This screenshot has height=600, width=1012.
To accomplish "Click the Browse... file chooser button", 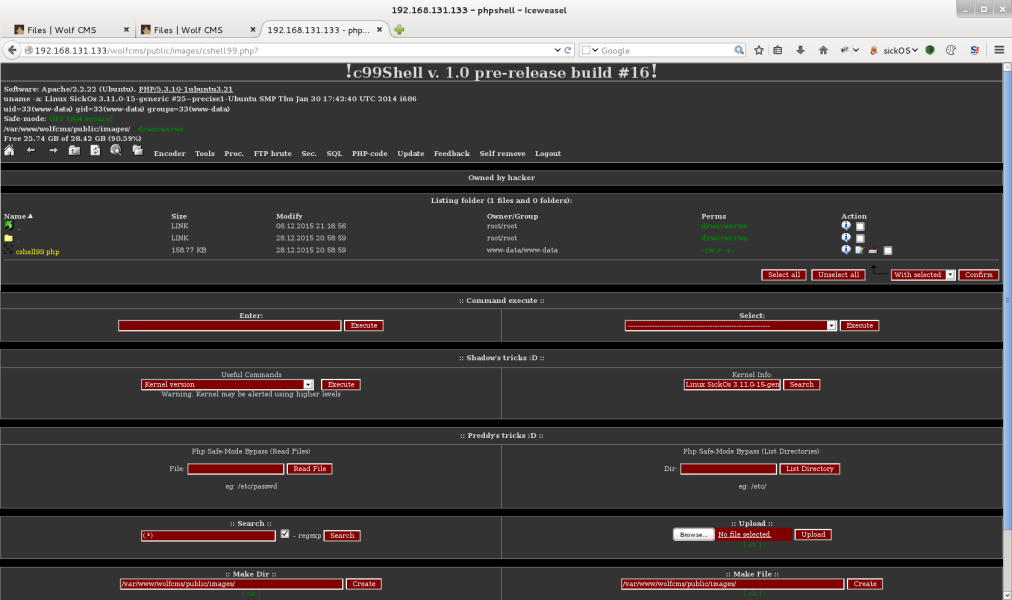I will point(694,535).
